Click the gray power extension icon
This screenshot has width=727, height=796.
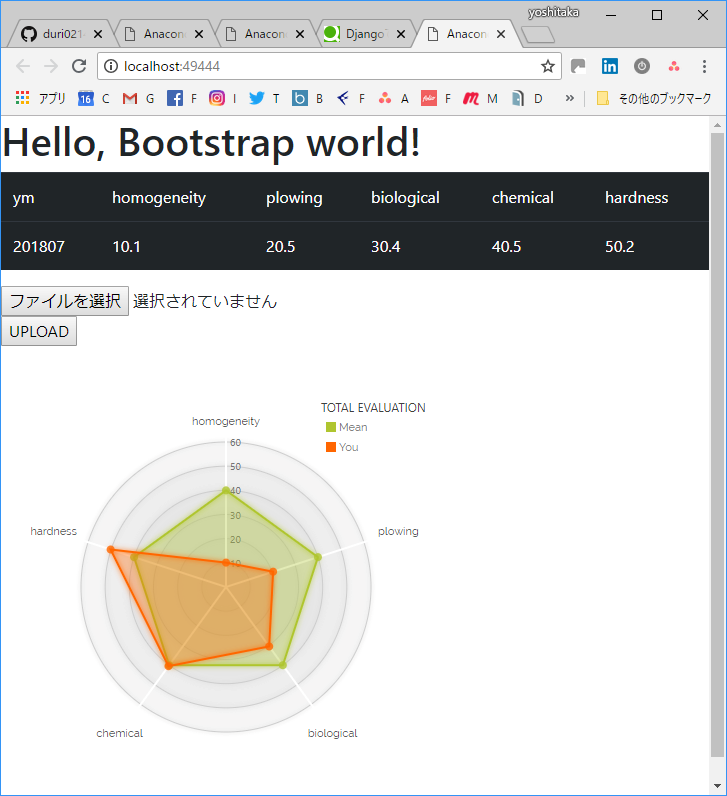[x=642, y=67]
